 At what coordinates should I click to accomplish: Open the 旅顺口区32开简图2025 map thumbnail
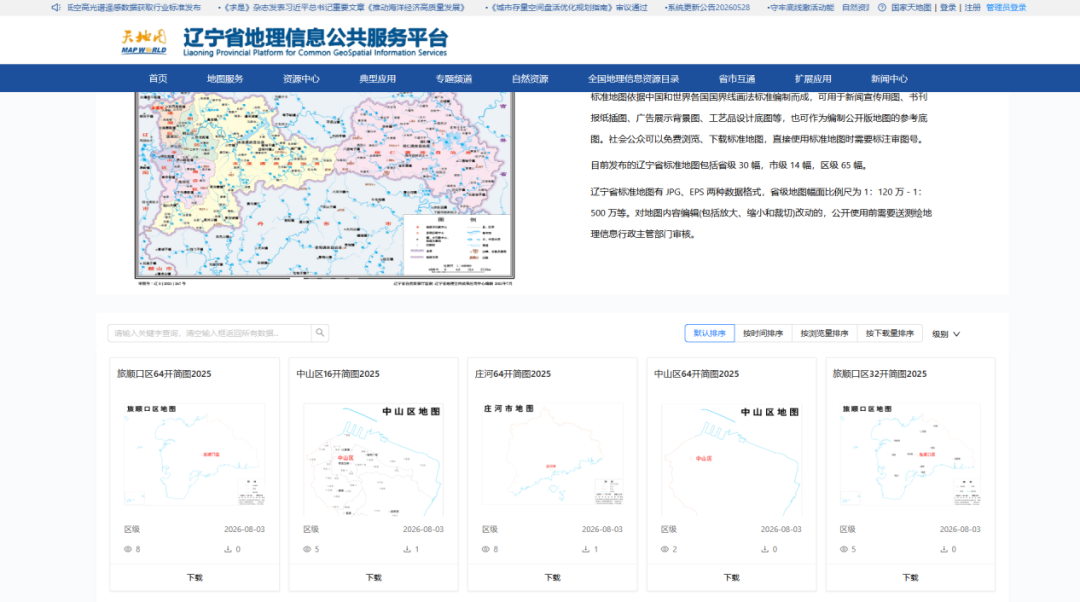(911, 455)
